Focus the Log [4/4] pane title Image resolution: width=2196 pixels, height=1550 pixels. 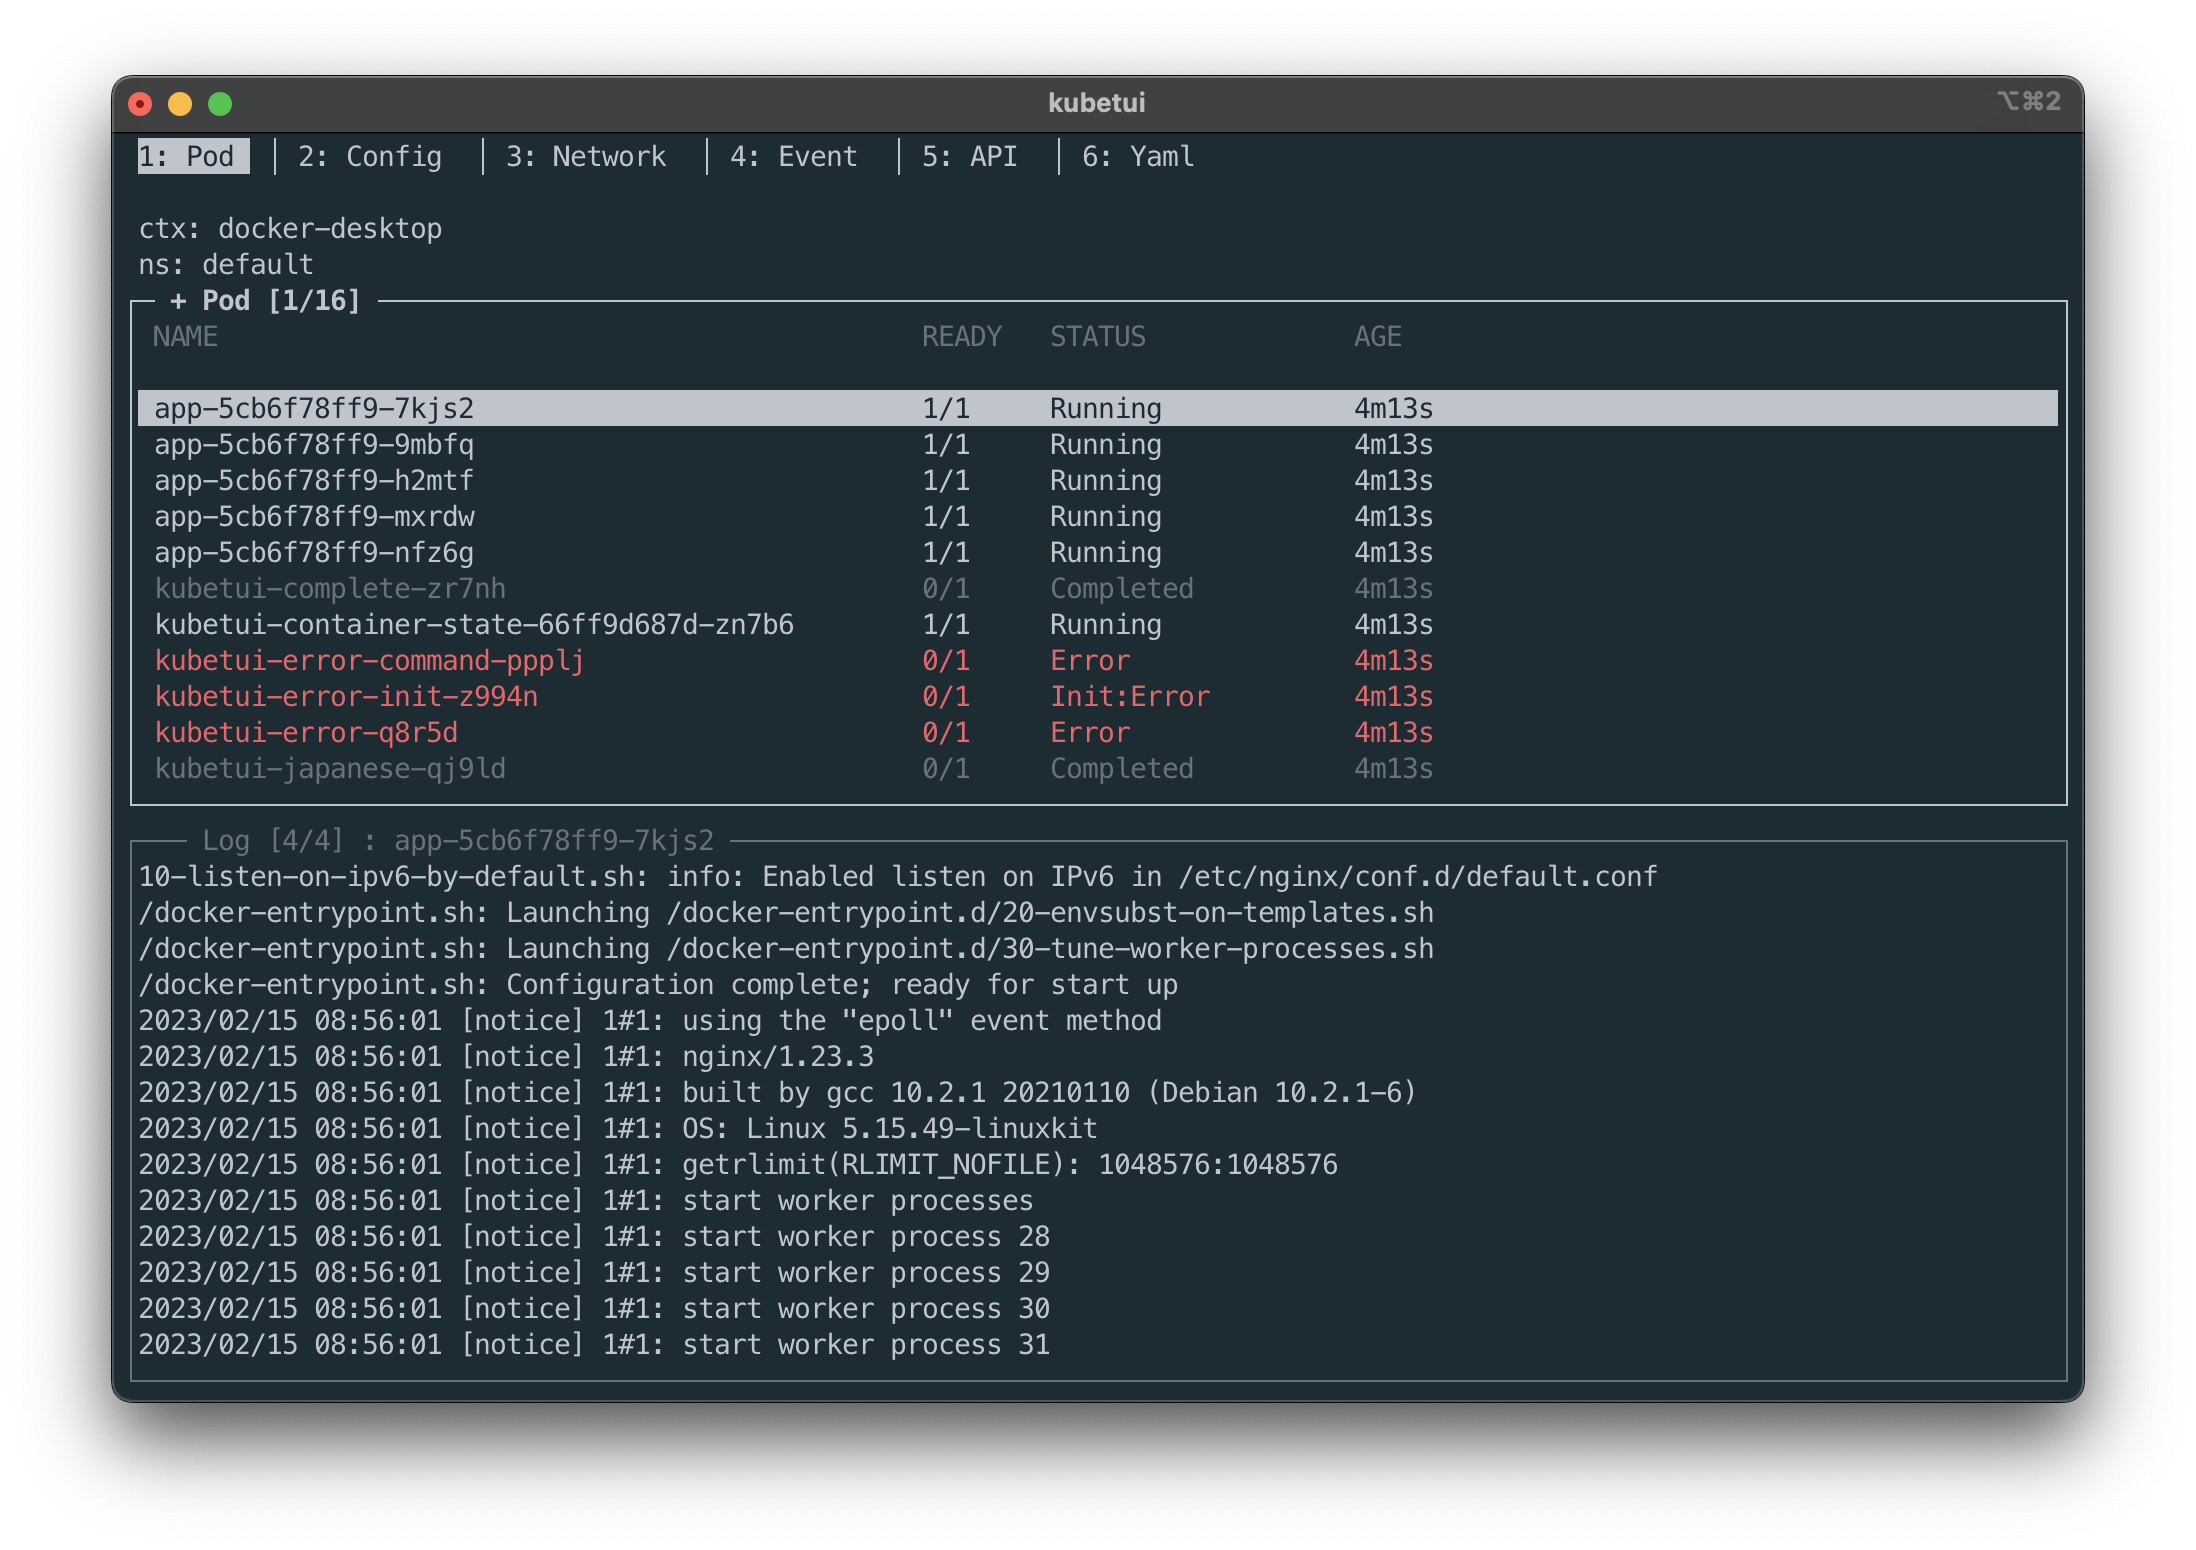[x=457, y=841]
